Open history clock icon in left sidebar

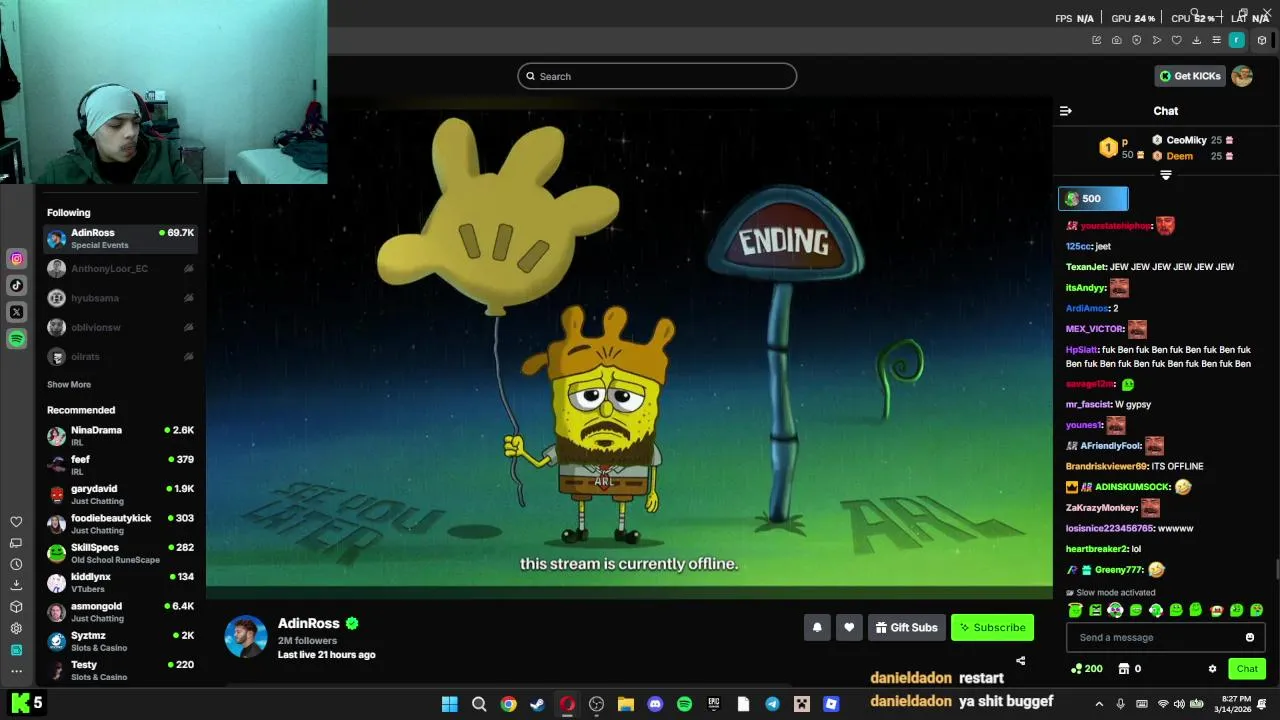coord(16,564)
